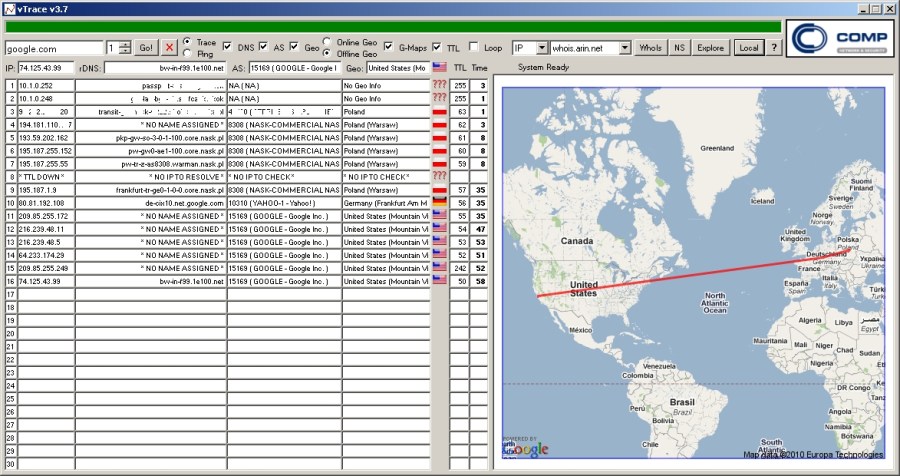Click the Poland flag in row 9

440,189
